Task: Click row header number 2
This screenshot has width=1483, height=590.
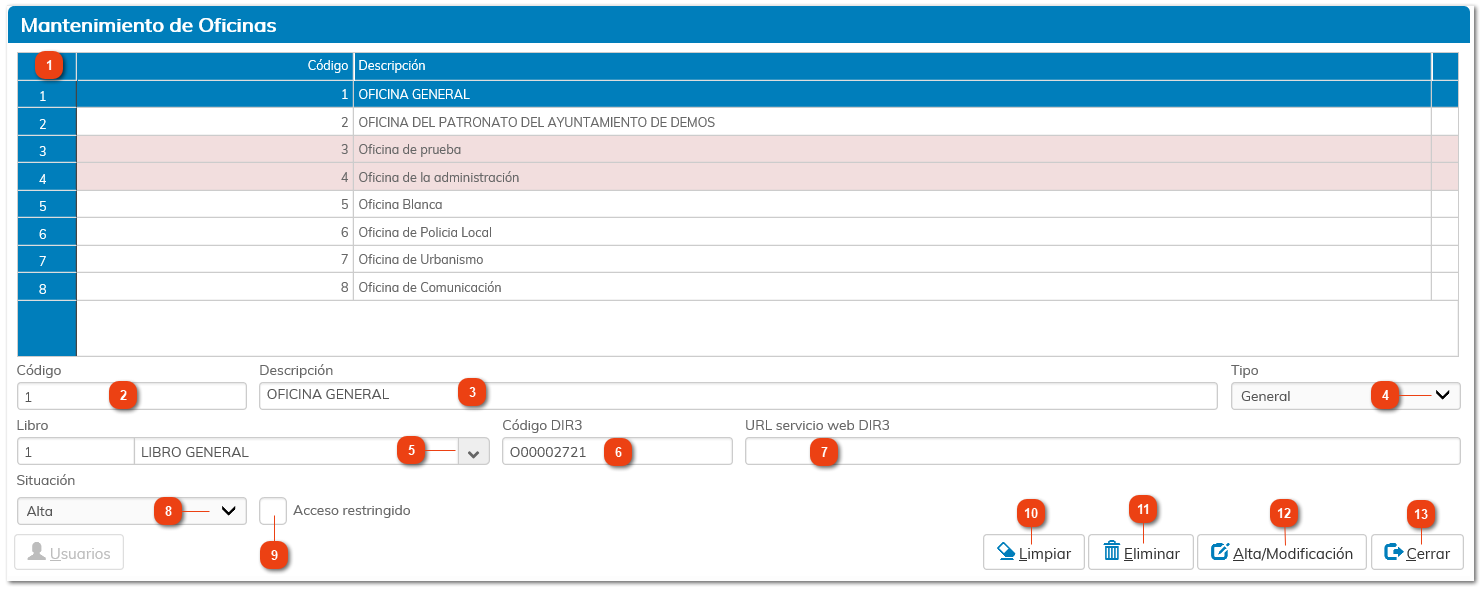Action: [x=47, y=123]
